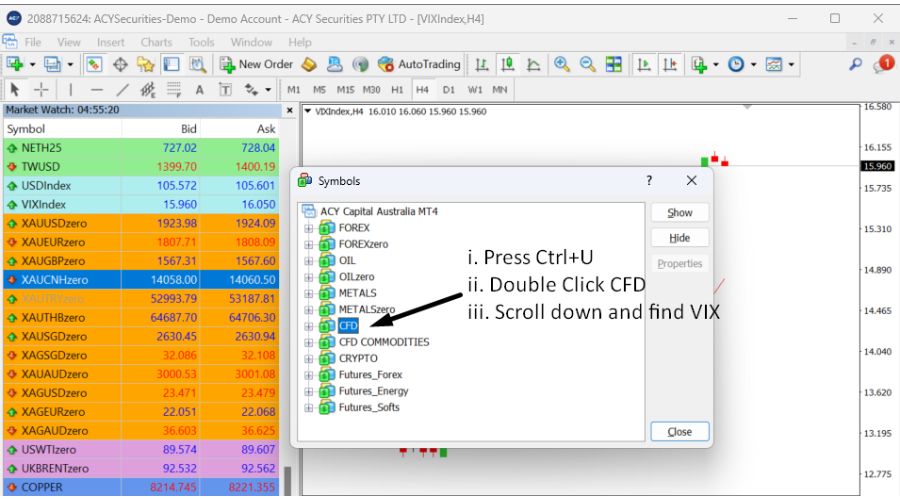Expand the FOREX symbol group
This screenshot has height=500, width=900.
coord(309,228)
